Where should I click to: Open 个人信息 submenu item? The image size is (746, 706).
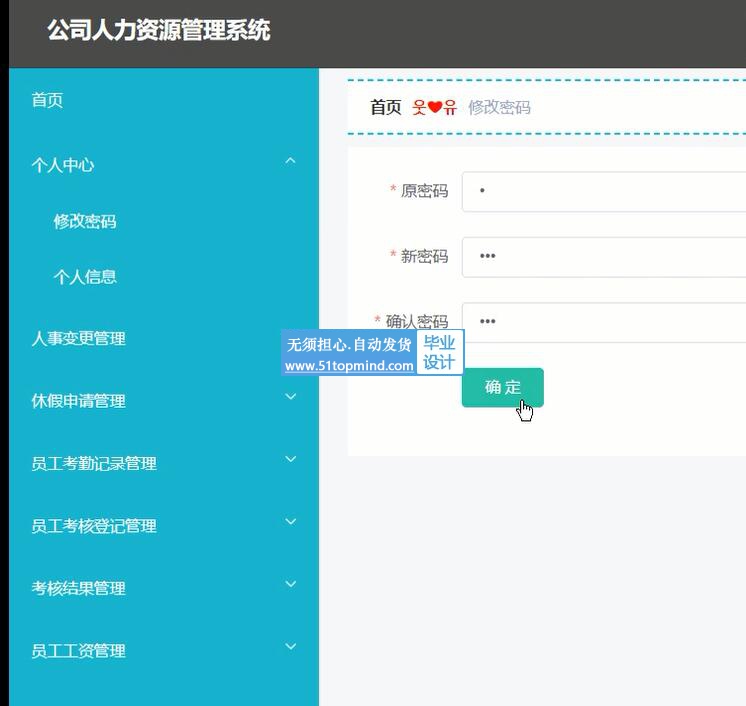(85, 276)
